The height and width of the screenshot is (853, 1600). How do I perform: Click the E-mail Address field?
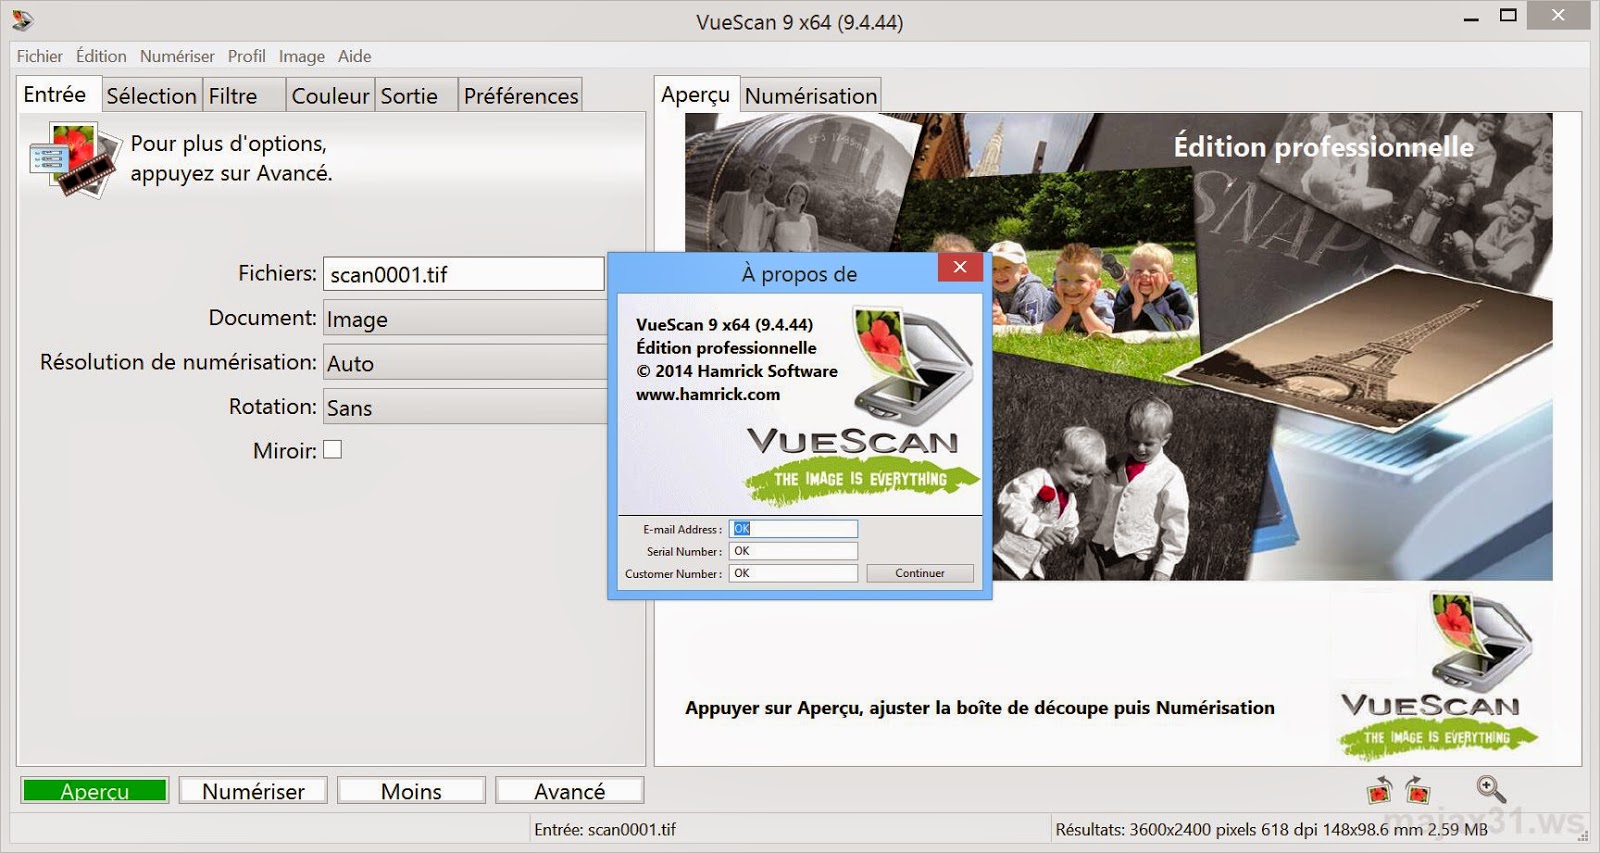[x=793, y=529]
